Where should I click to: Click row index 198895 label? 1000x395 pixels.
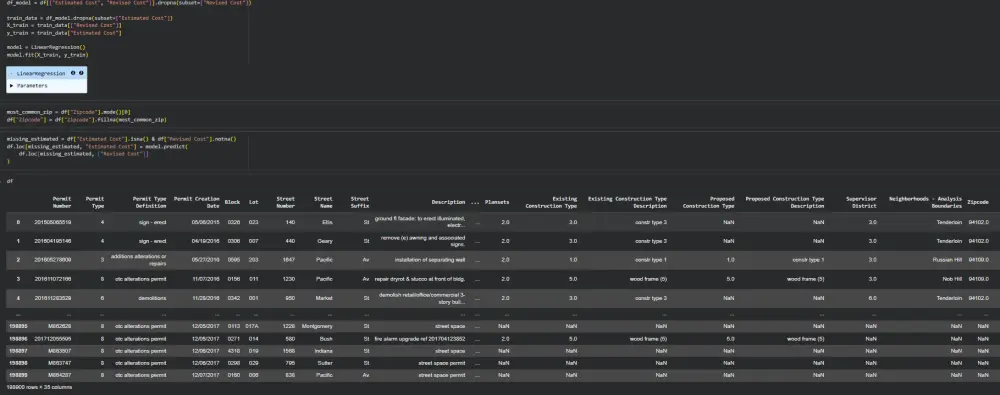(17, 326)
